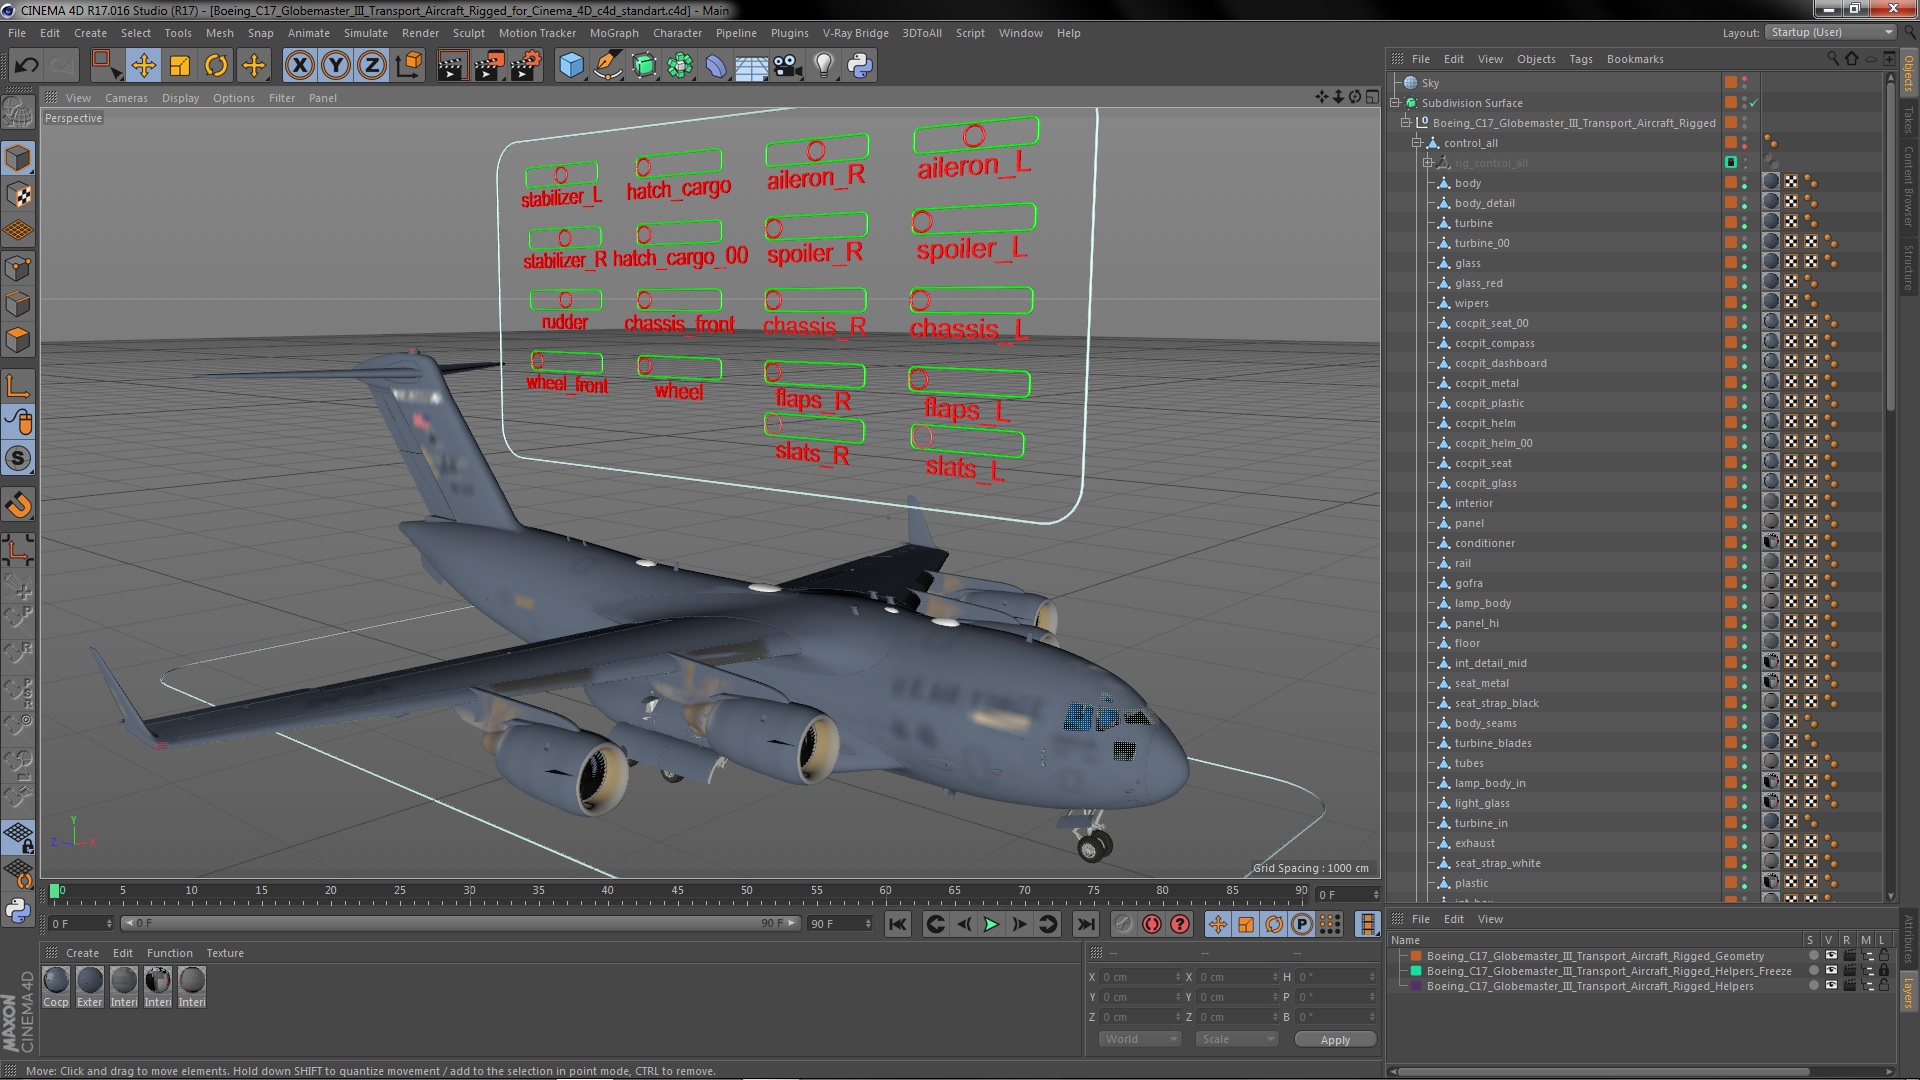
Task: Toggle Y axis lock icon
Action: 336,66
